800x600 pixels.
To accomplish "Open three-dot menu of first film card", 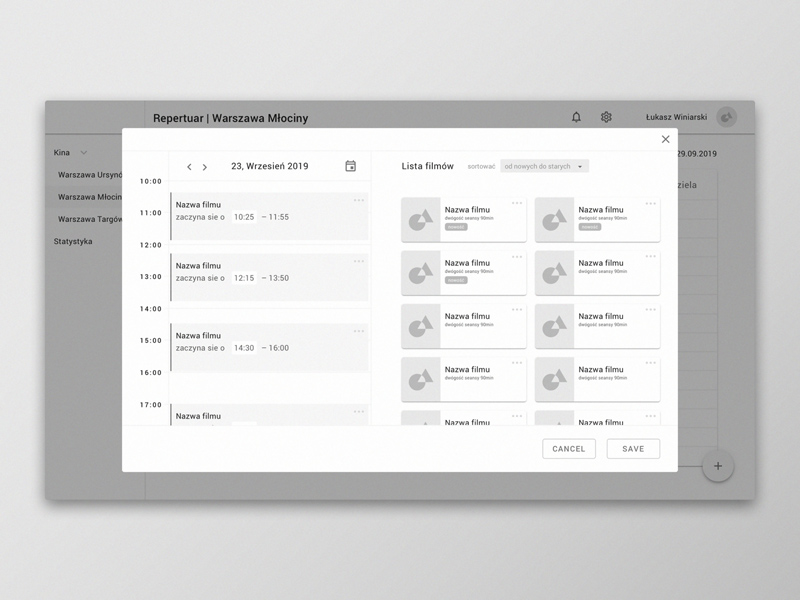I will pyautogui.click(x=517, y=203).
